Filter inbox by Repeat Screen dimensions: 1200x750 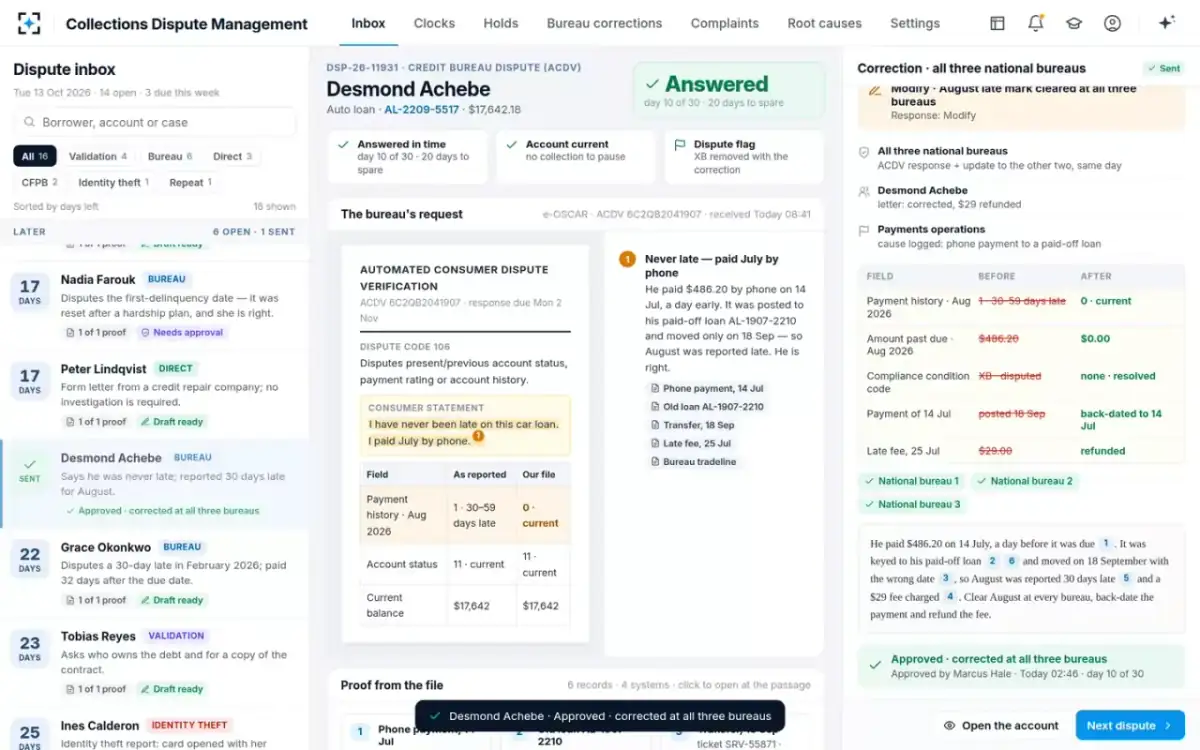[x=192, y=183]
